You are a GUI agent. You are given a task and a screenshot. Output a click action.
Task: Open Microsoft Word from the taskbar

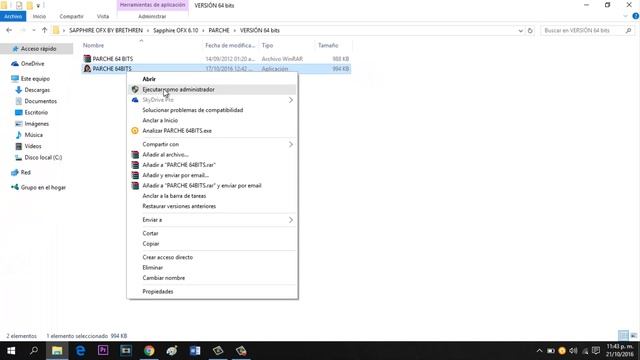[195, 351]
